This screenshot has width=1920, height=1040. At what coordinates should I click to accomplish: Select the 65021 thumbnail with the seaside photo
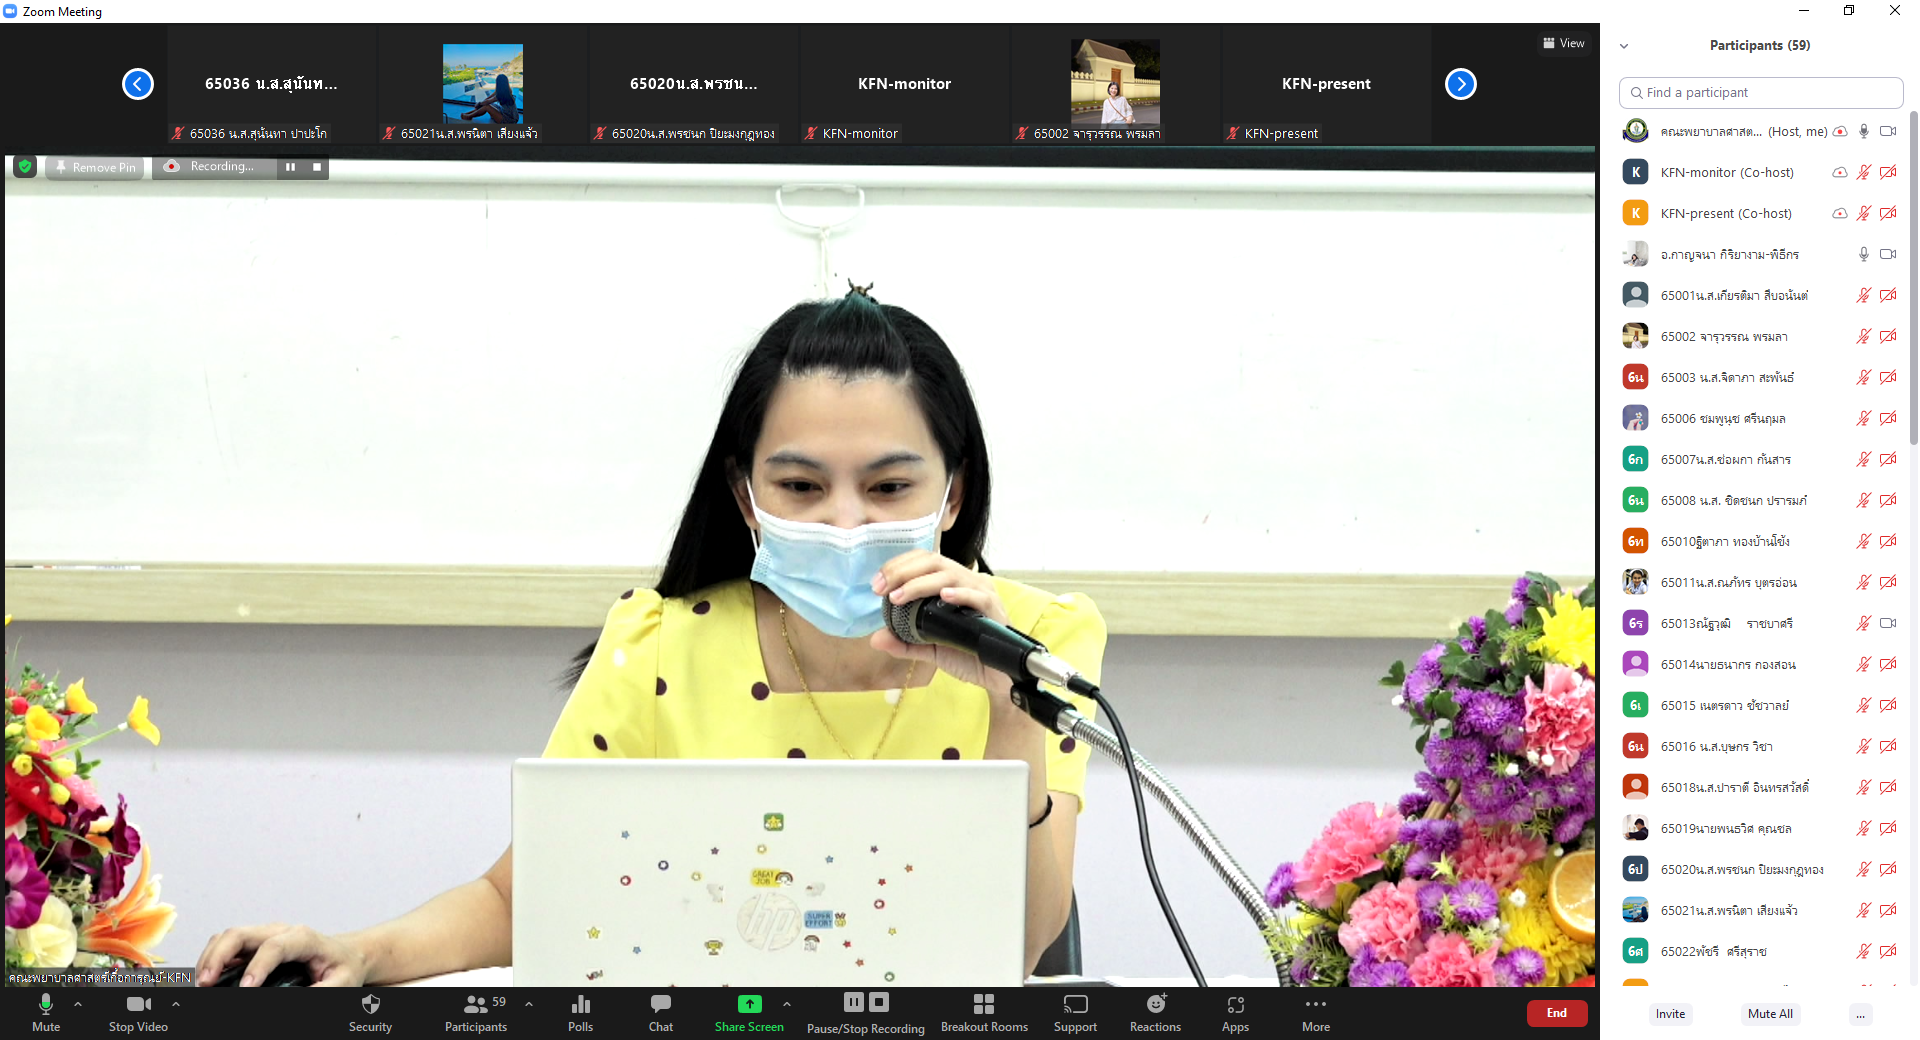coord(483,84)
